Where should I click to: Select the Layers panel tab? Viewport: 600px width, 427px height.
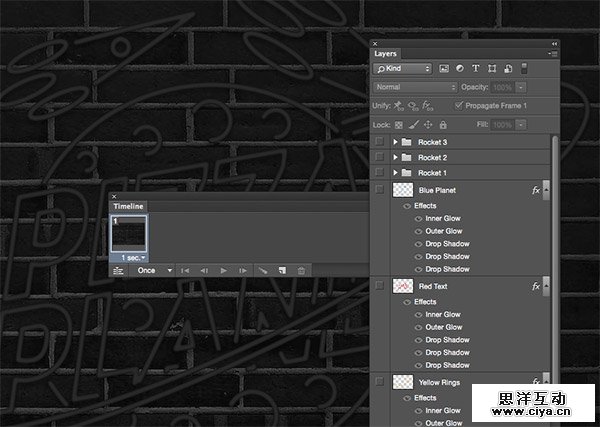[x=386, y=53]
